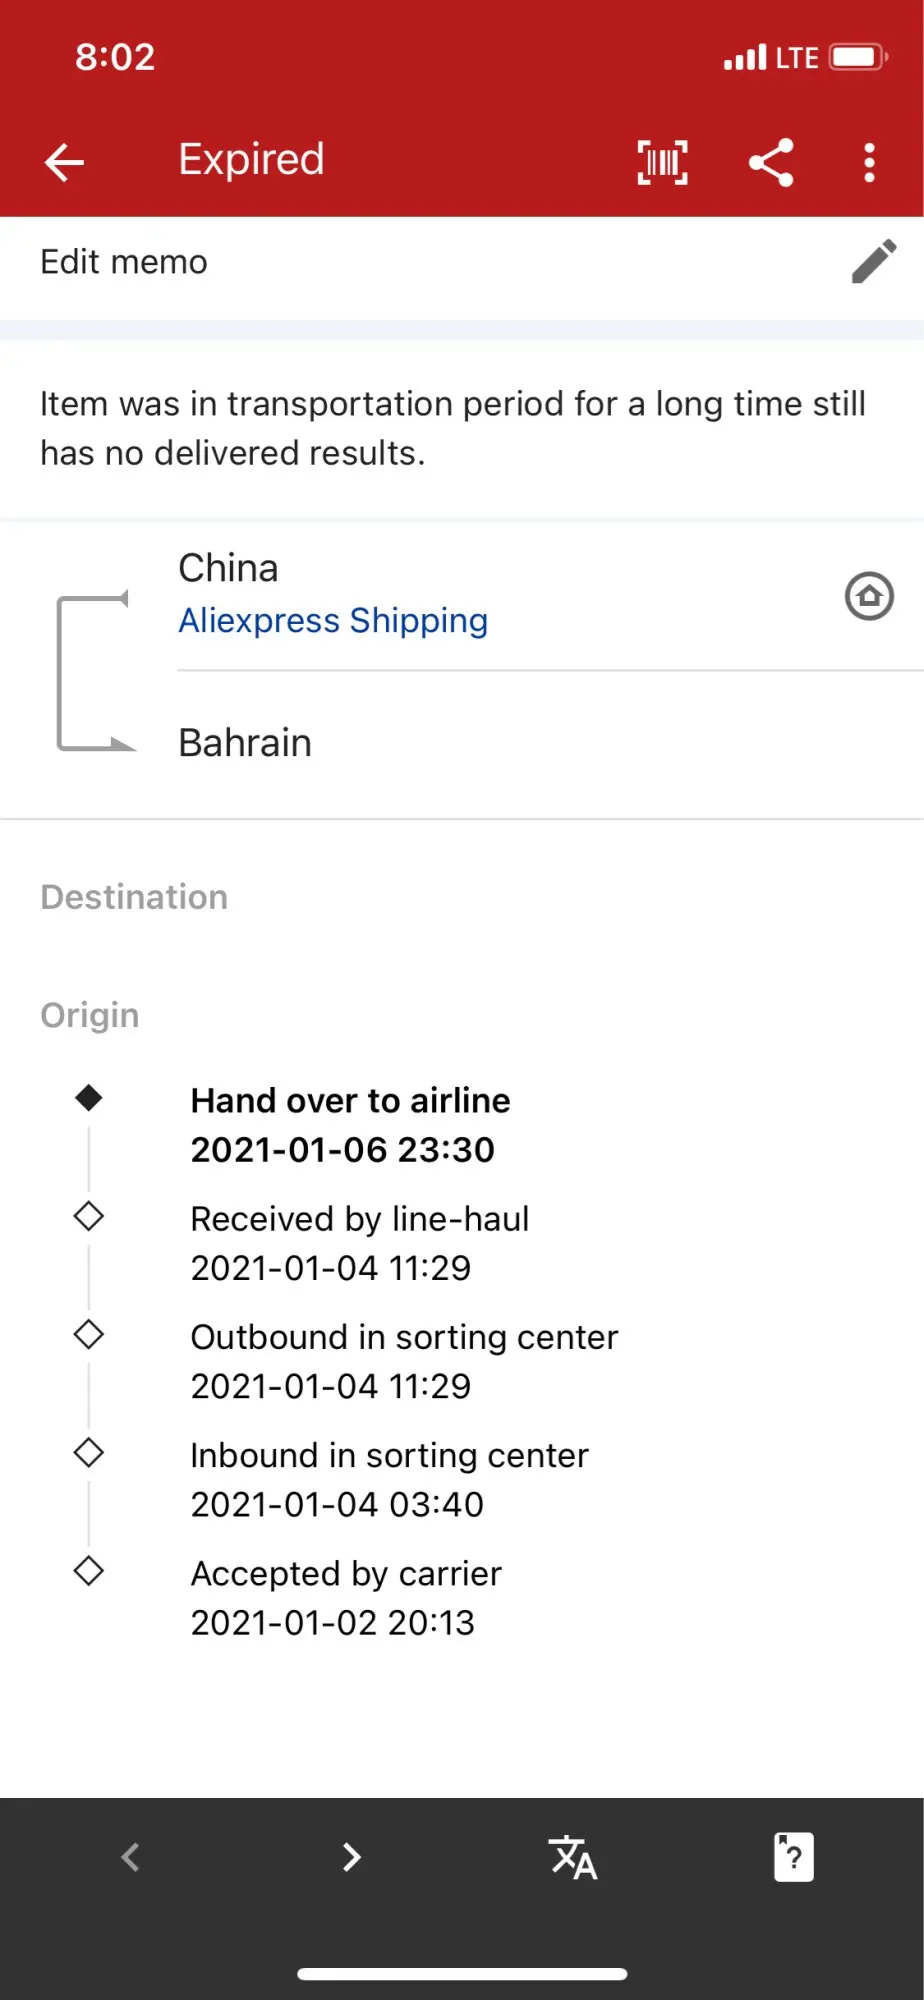Tap the back arrow in header
This screenshot has width=924, height=2000.
[x=65, y=162]
